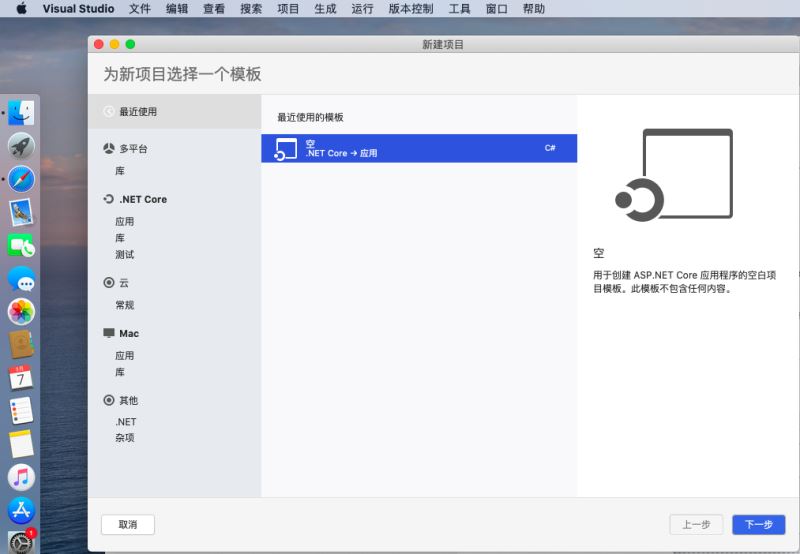Click the 多平台 category heading
The width and height of the screenshot is (800, 554).
(x=133, y=148)
